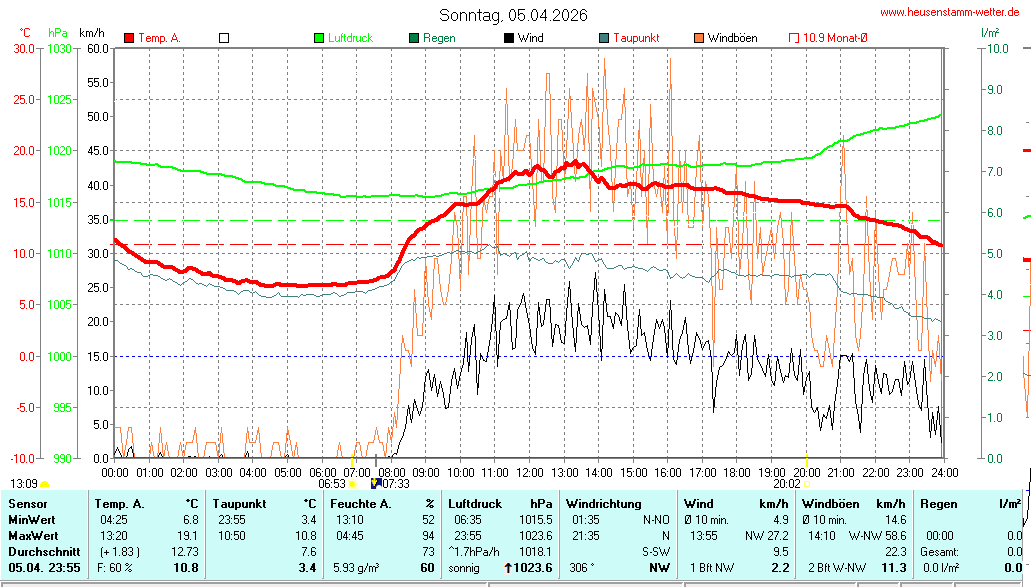This screenshot has width=1034, height=587.
Task: Click the sunset marker above 20:02
Action: point(806,462)
